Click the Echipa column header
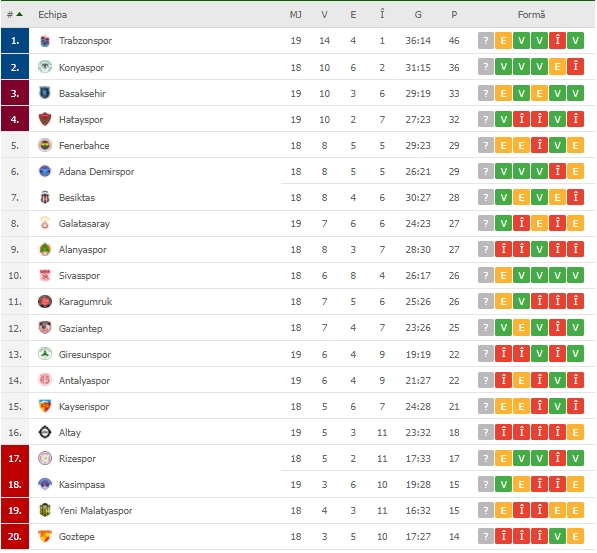This screenshot has height=553, width=597. coord(53,15)
